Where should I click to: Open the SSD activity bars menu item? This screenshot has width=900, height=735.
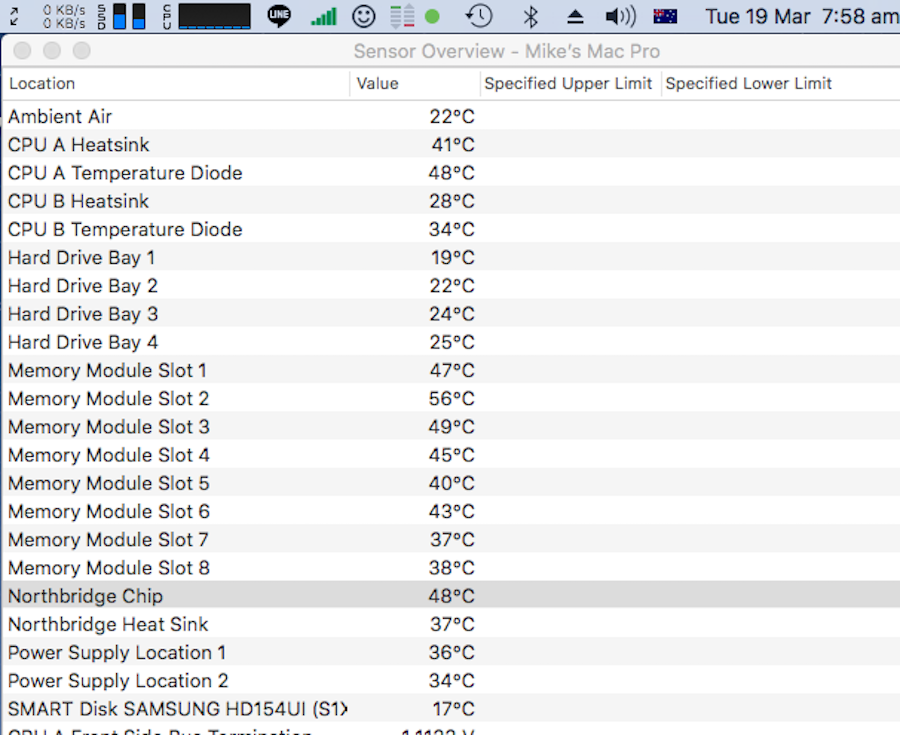point(122,17)
